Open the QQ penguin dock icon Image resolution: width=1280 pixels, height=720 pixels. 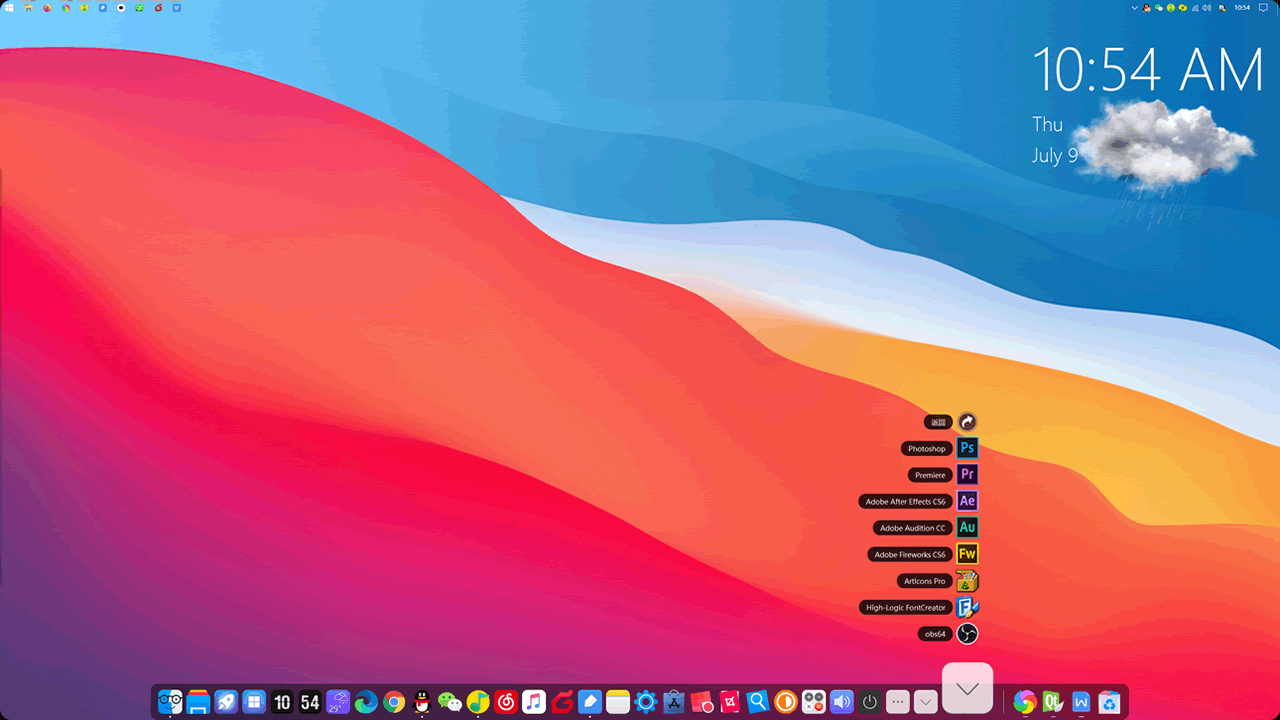point(422,702)
